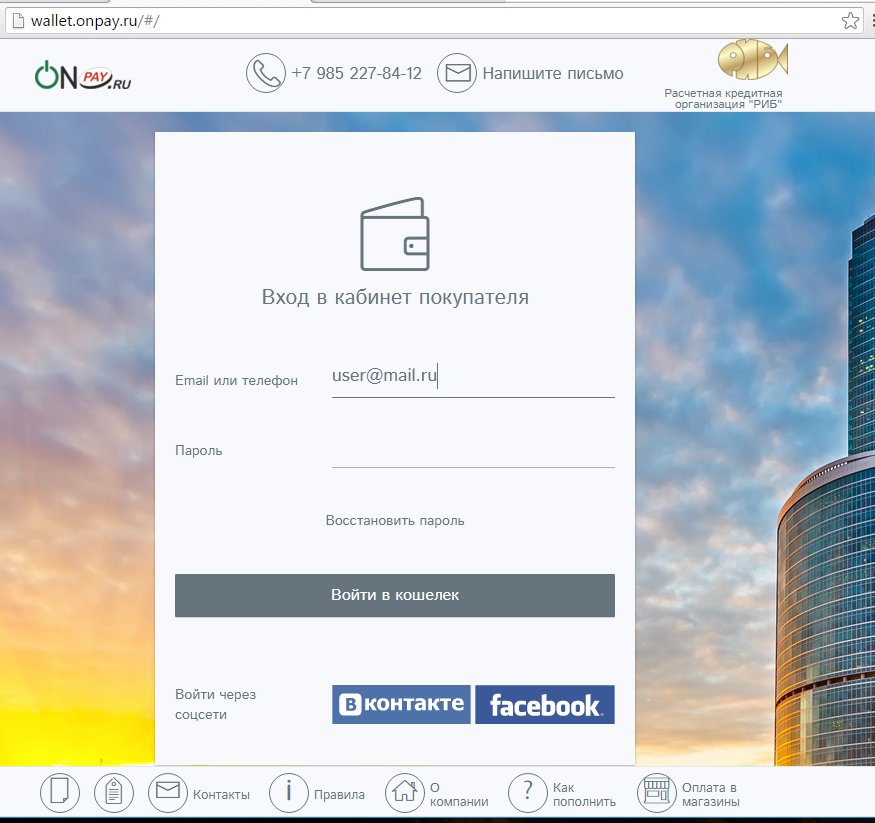
Task: Click the OnPay.ru logo
Action: [x=83, y=75]
